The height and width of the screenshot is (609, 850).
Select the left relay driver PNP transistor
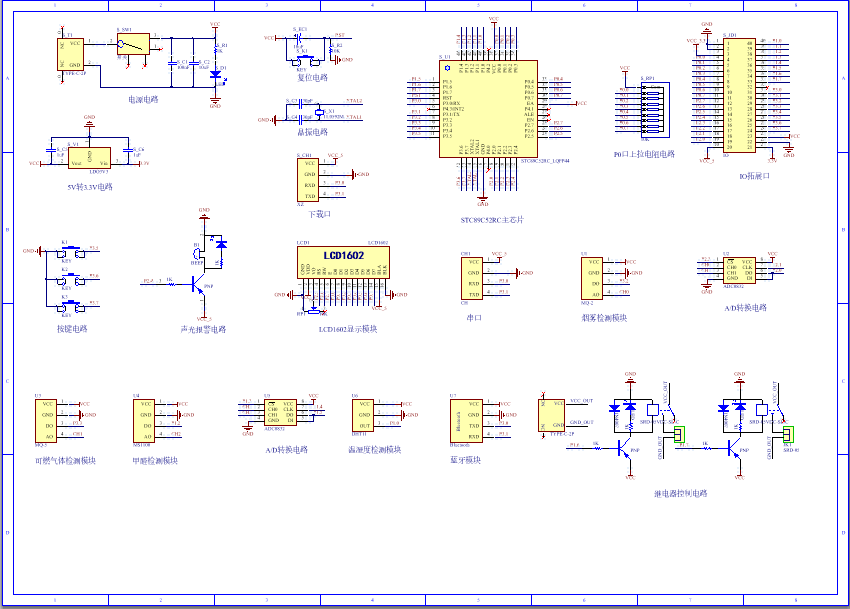tap(624, 448)
